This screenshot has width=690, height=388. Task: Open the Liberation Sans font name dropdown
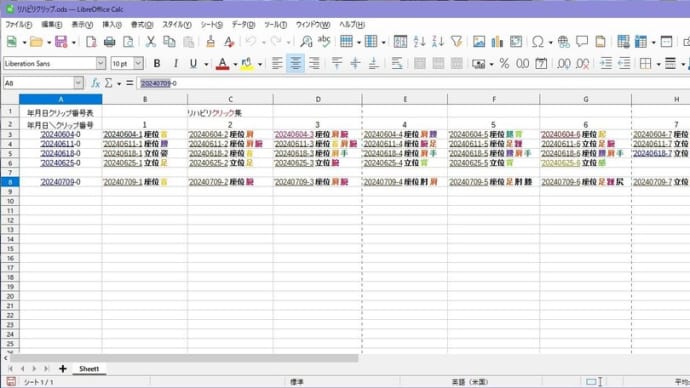101,63
